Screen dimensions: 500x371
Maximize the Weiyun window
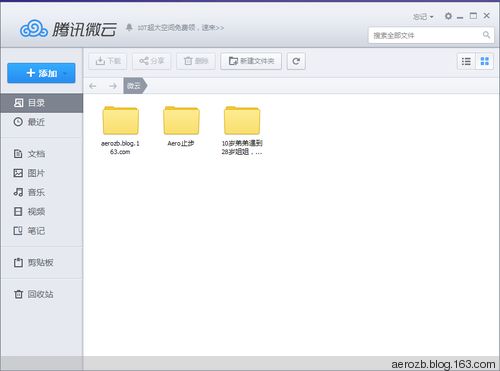point(473,16)
